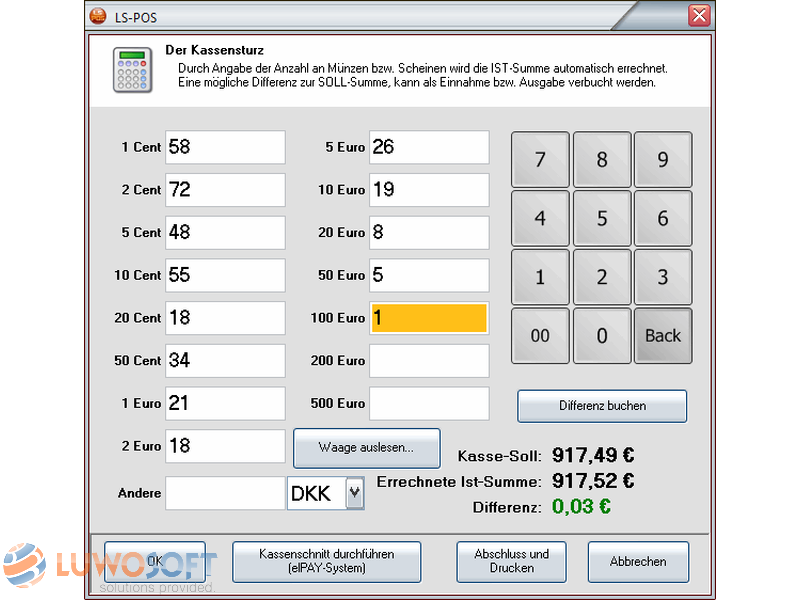Click the highlighted 100 Euro field
Screen dimensions: 800x600
(429, 318)
